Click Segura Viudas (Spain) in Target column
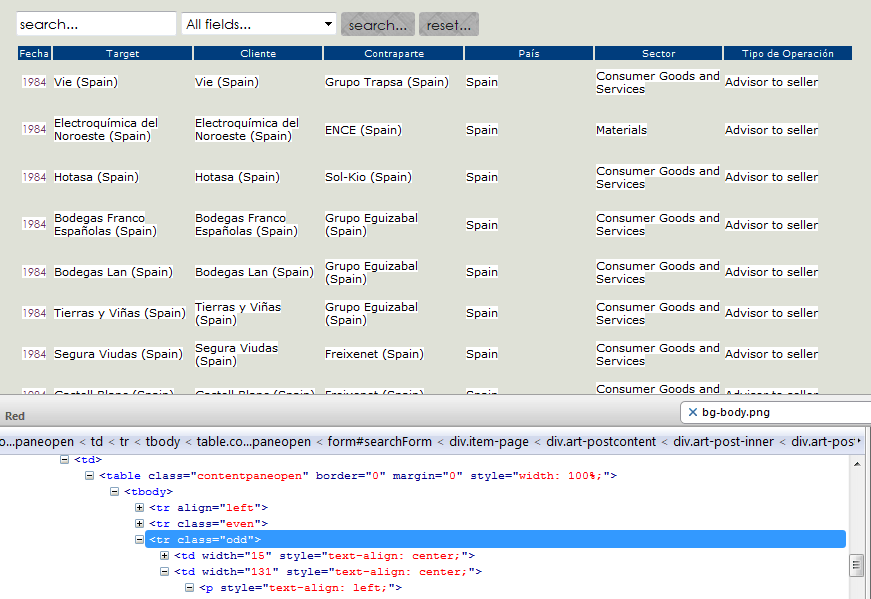The image size is (871, 599). pyautogui.click(x=118, y=354)
